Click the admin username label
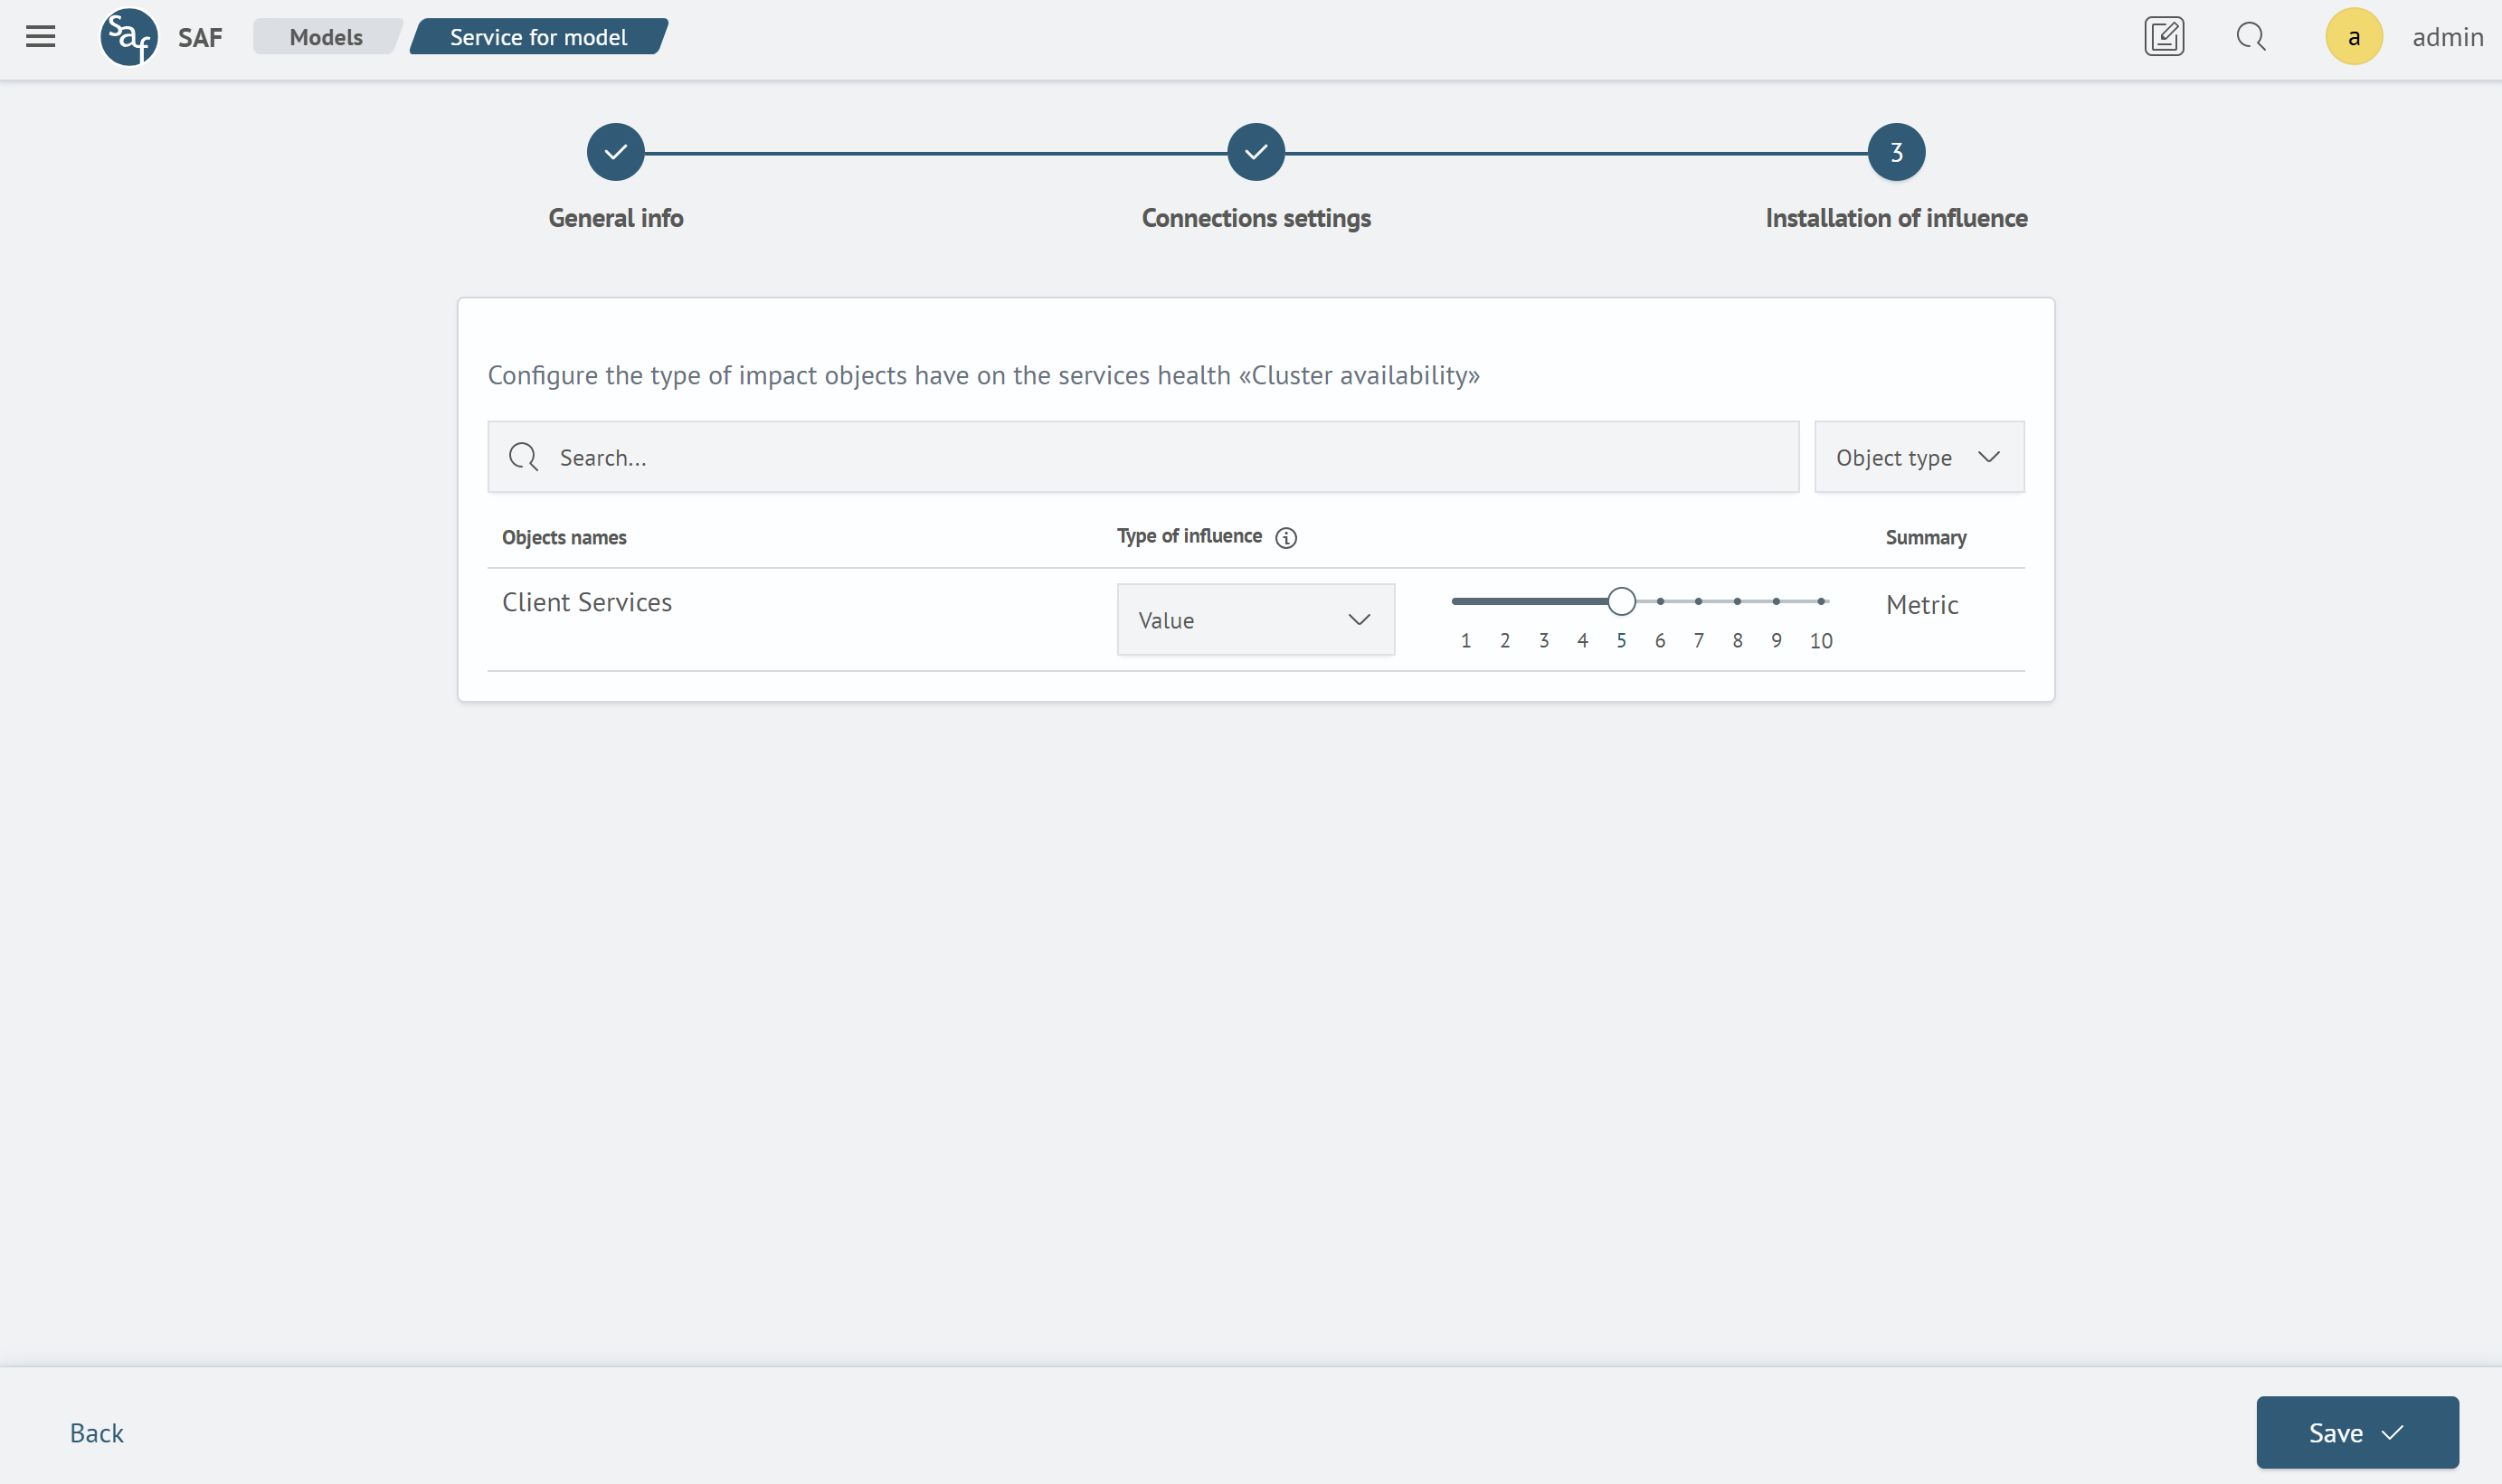Viewport: 2502px width, 1484px height. click(x=2447, y=37)
